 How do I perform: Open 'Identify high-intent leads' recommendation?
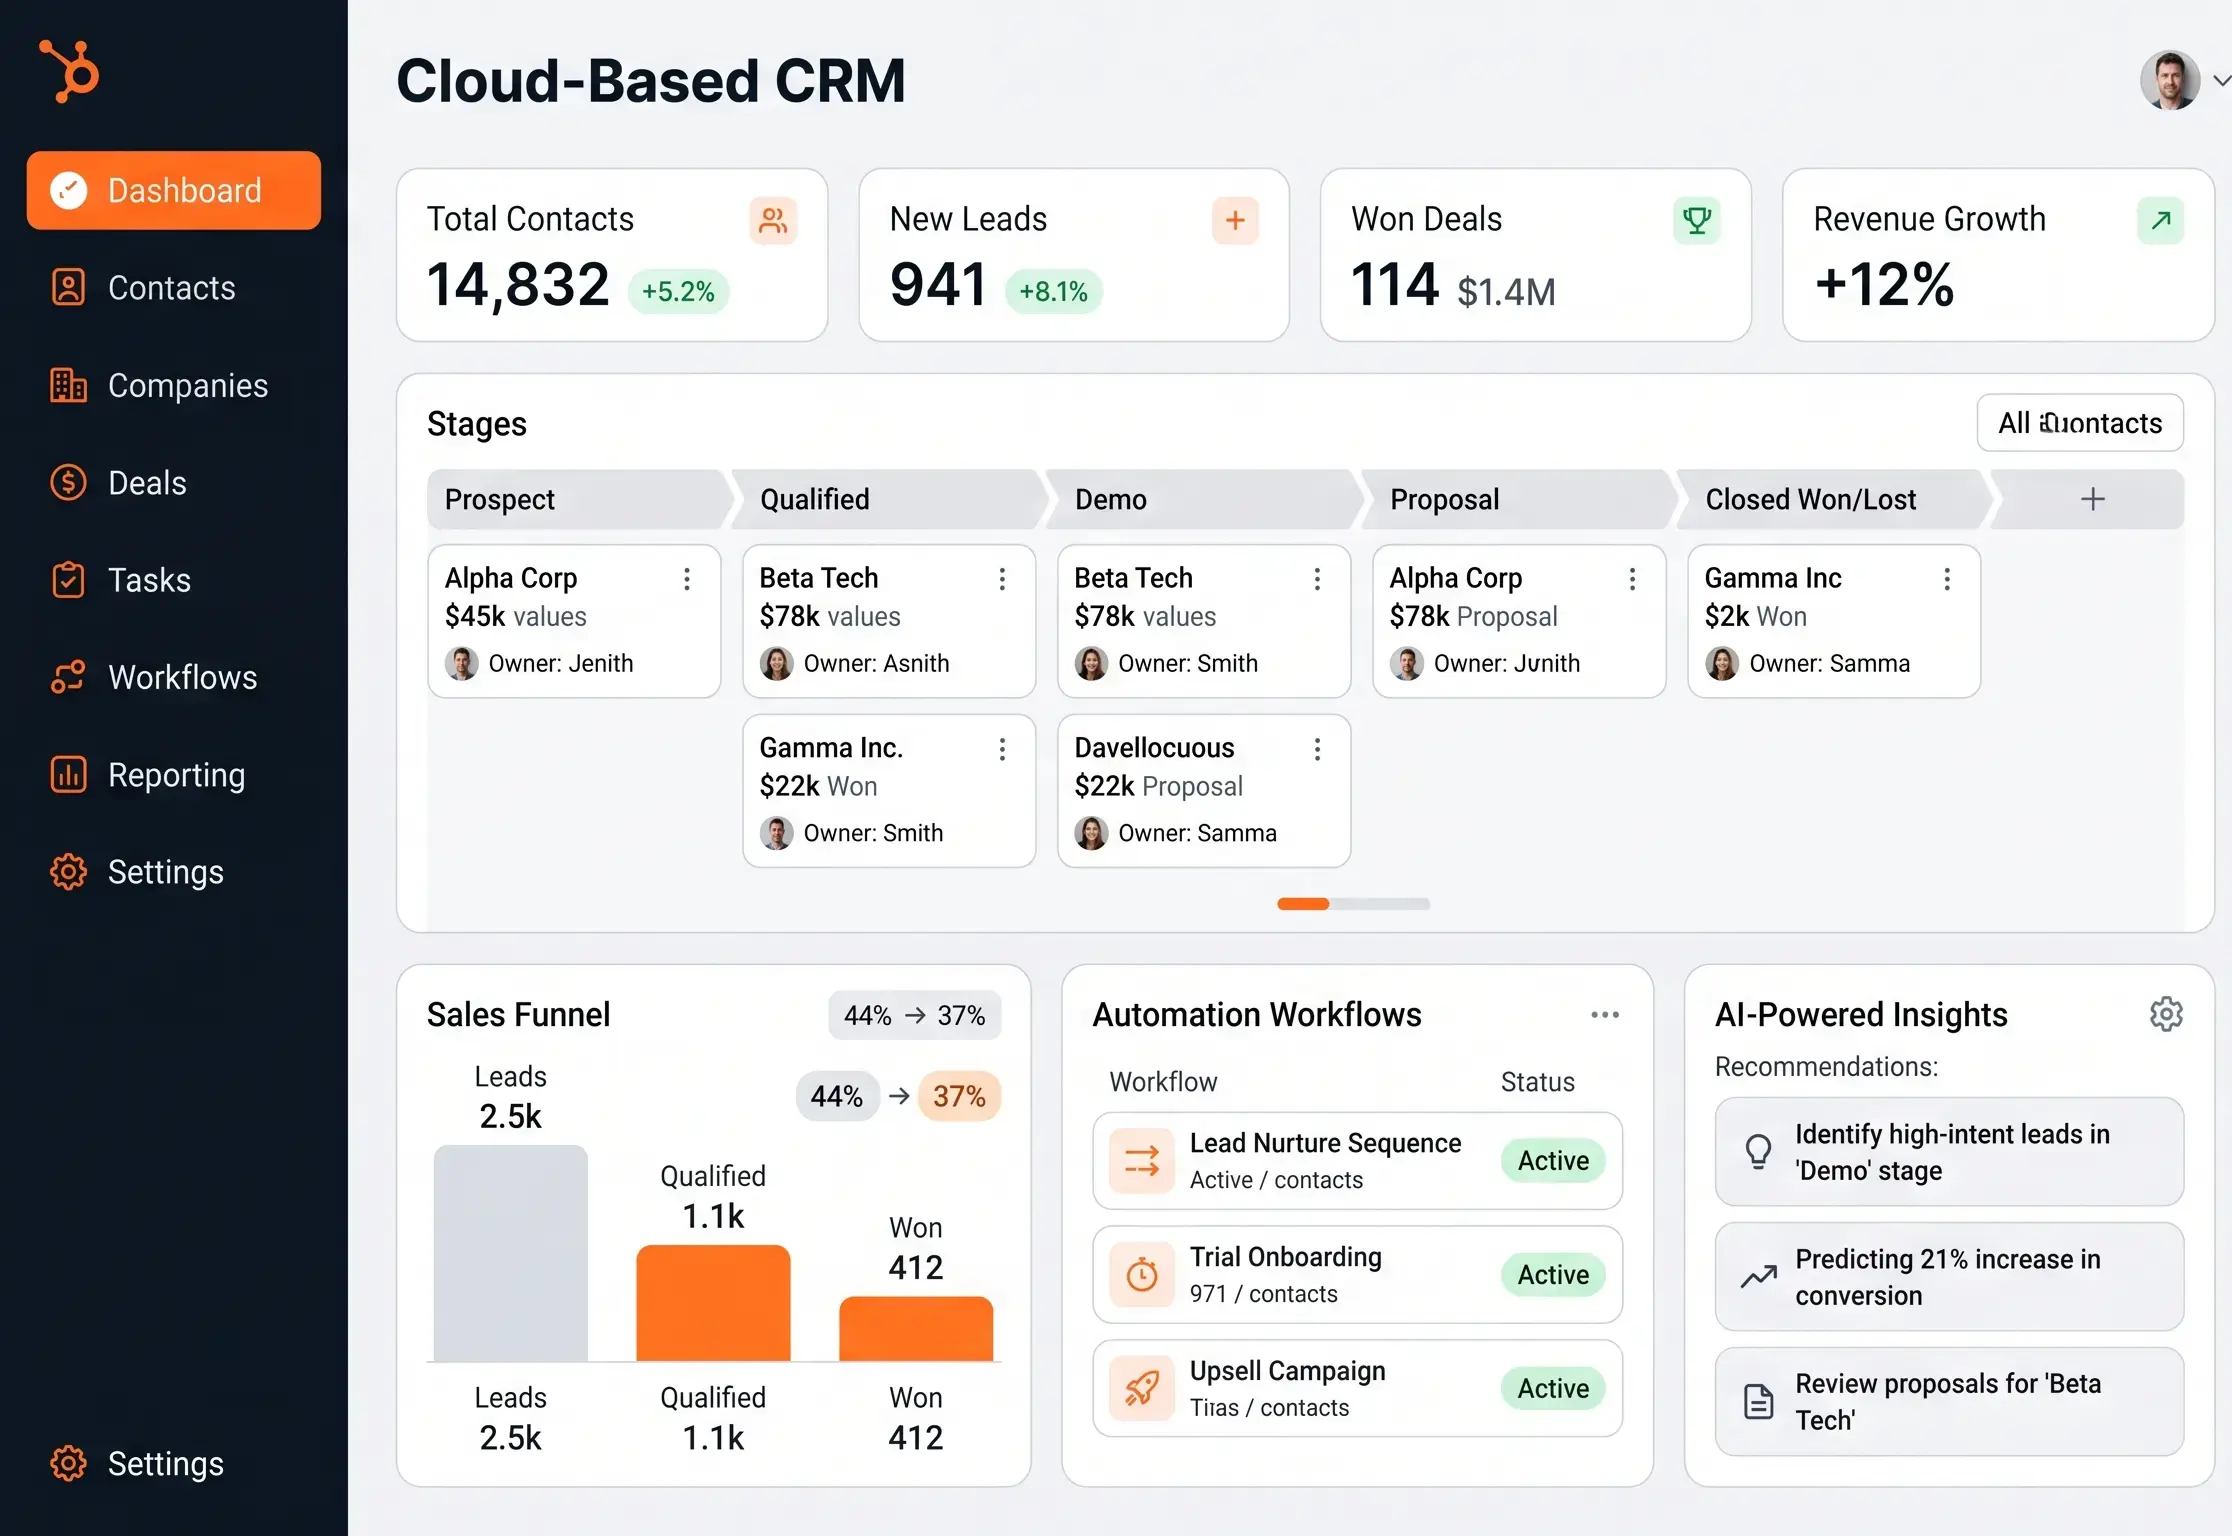(x=1949, y=1152)
